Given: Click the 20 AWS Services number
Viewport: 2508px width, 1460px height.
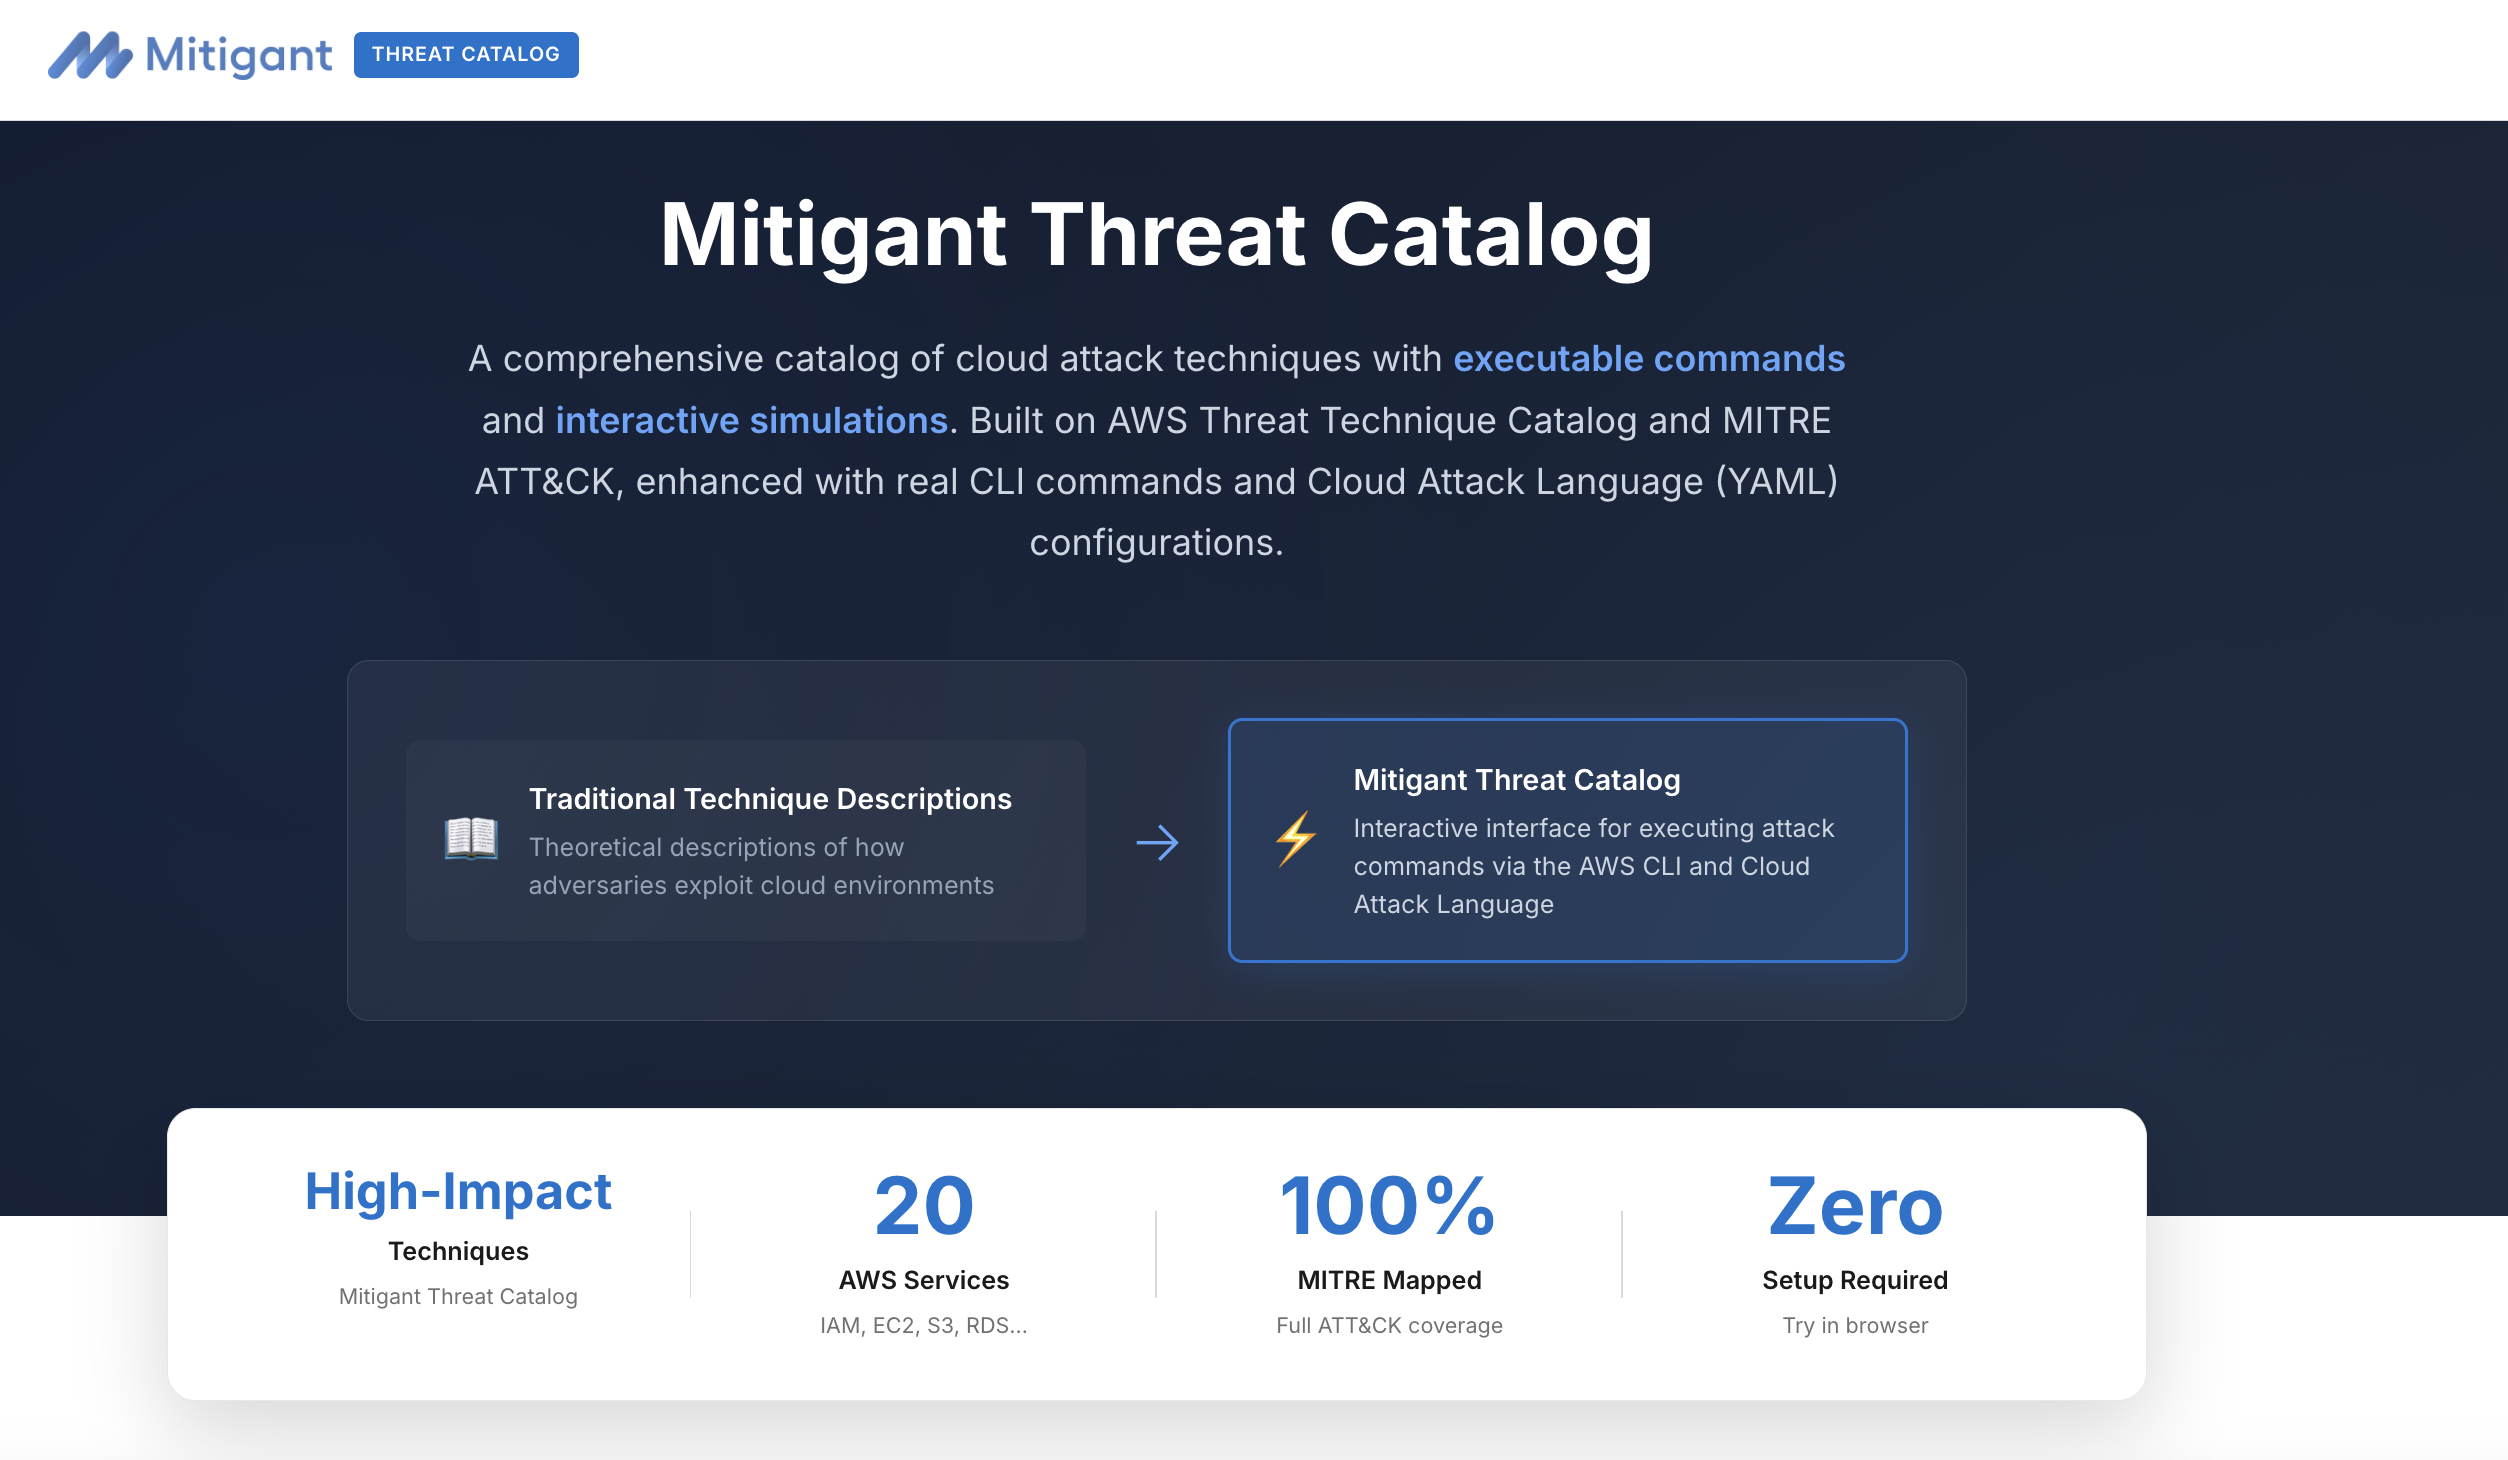Looking at the screenshot, I should point(923,1206).
